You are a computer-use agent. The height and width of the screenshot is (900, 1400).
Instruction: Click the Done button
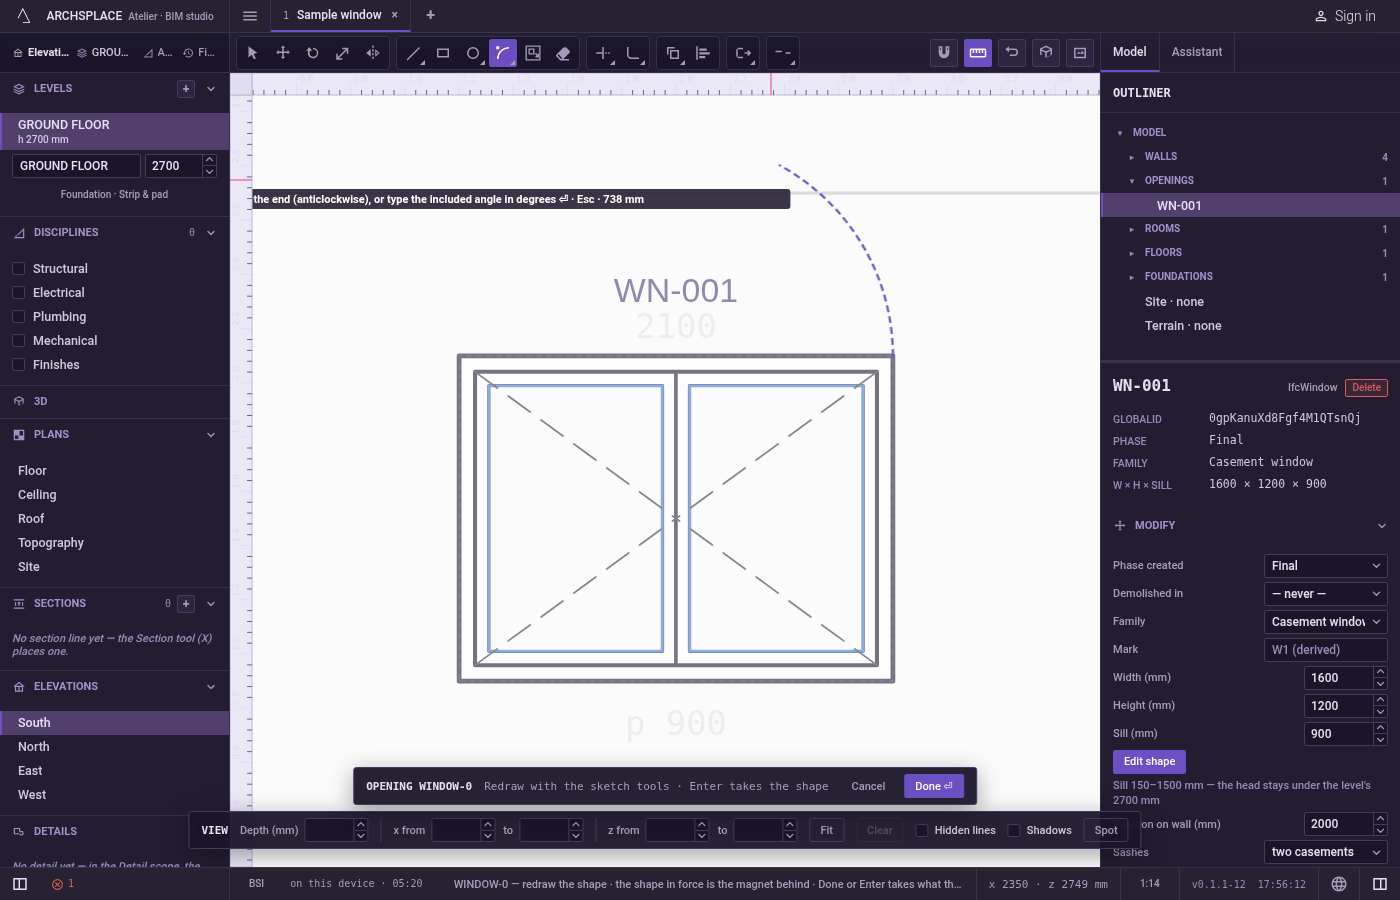pos(934,786)
